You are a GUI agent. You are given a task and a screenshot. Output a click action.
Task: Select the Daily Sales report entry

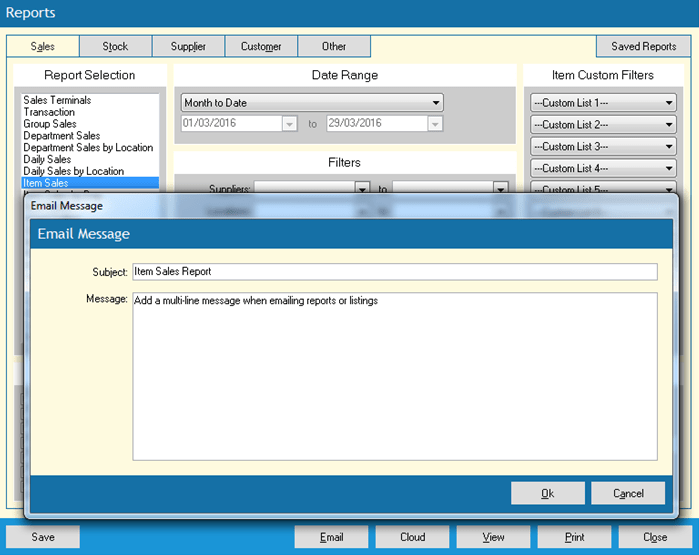[47, 159]
